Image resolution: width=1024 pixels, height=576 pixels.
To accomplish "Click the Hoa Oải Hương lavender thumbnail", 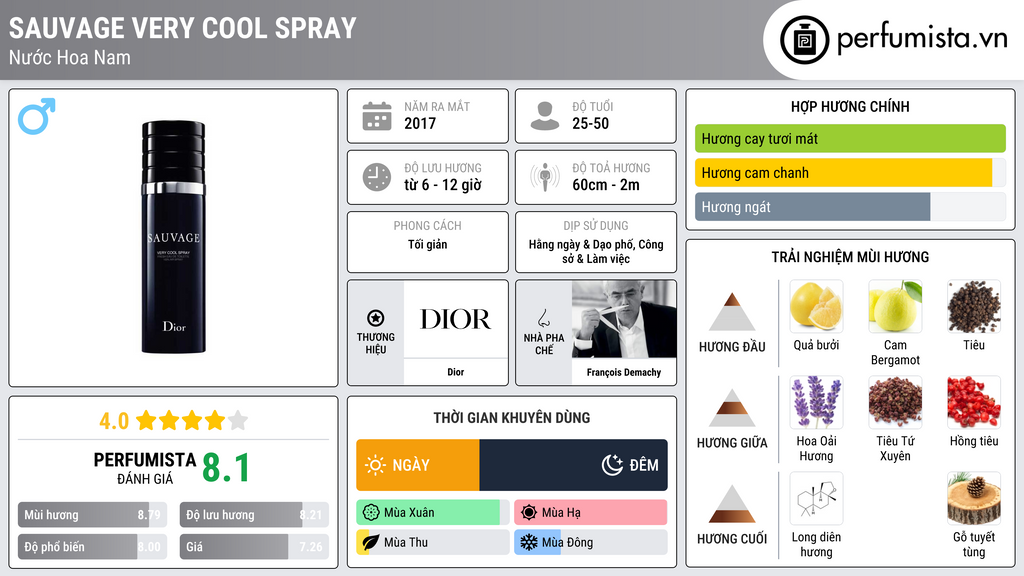I will [x=815, y=402].
